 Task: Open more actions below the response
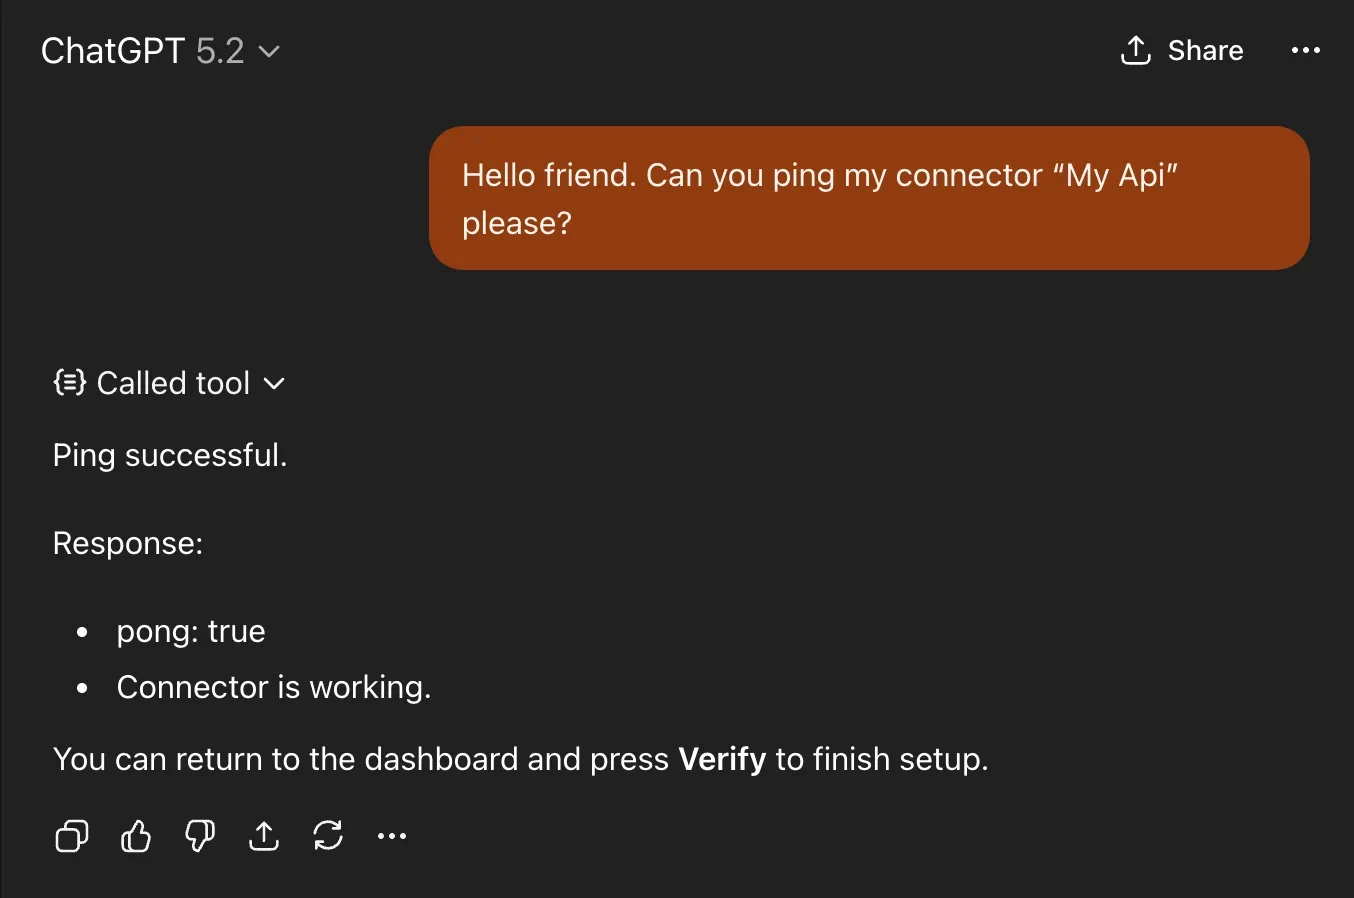tap(392, 836)
